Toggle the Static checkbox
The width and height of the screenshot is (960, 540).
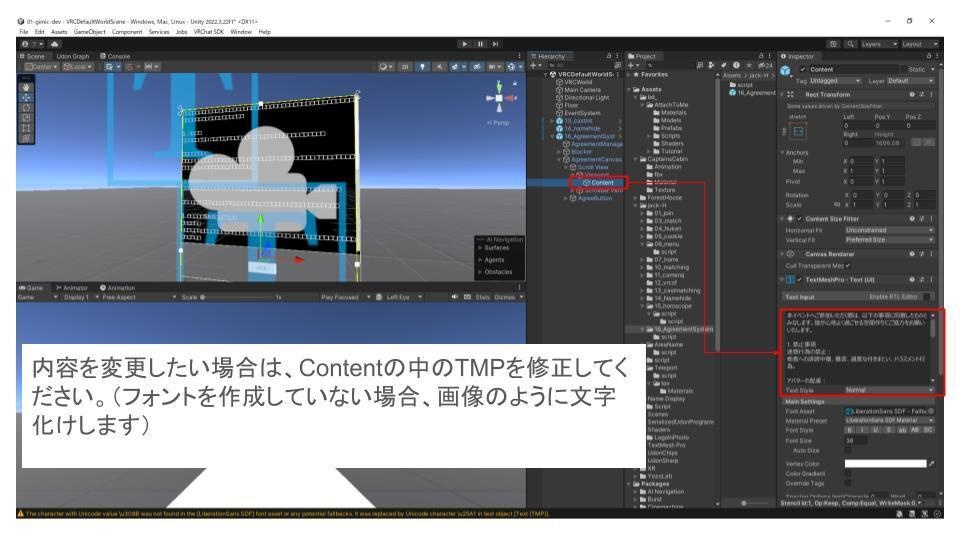tap(903, 70)
